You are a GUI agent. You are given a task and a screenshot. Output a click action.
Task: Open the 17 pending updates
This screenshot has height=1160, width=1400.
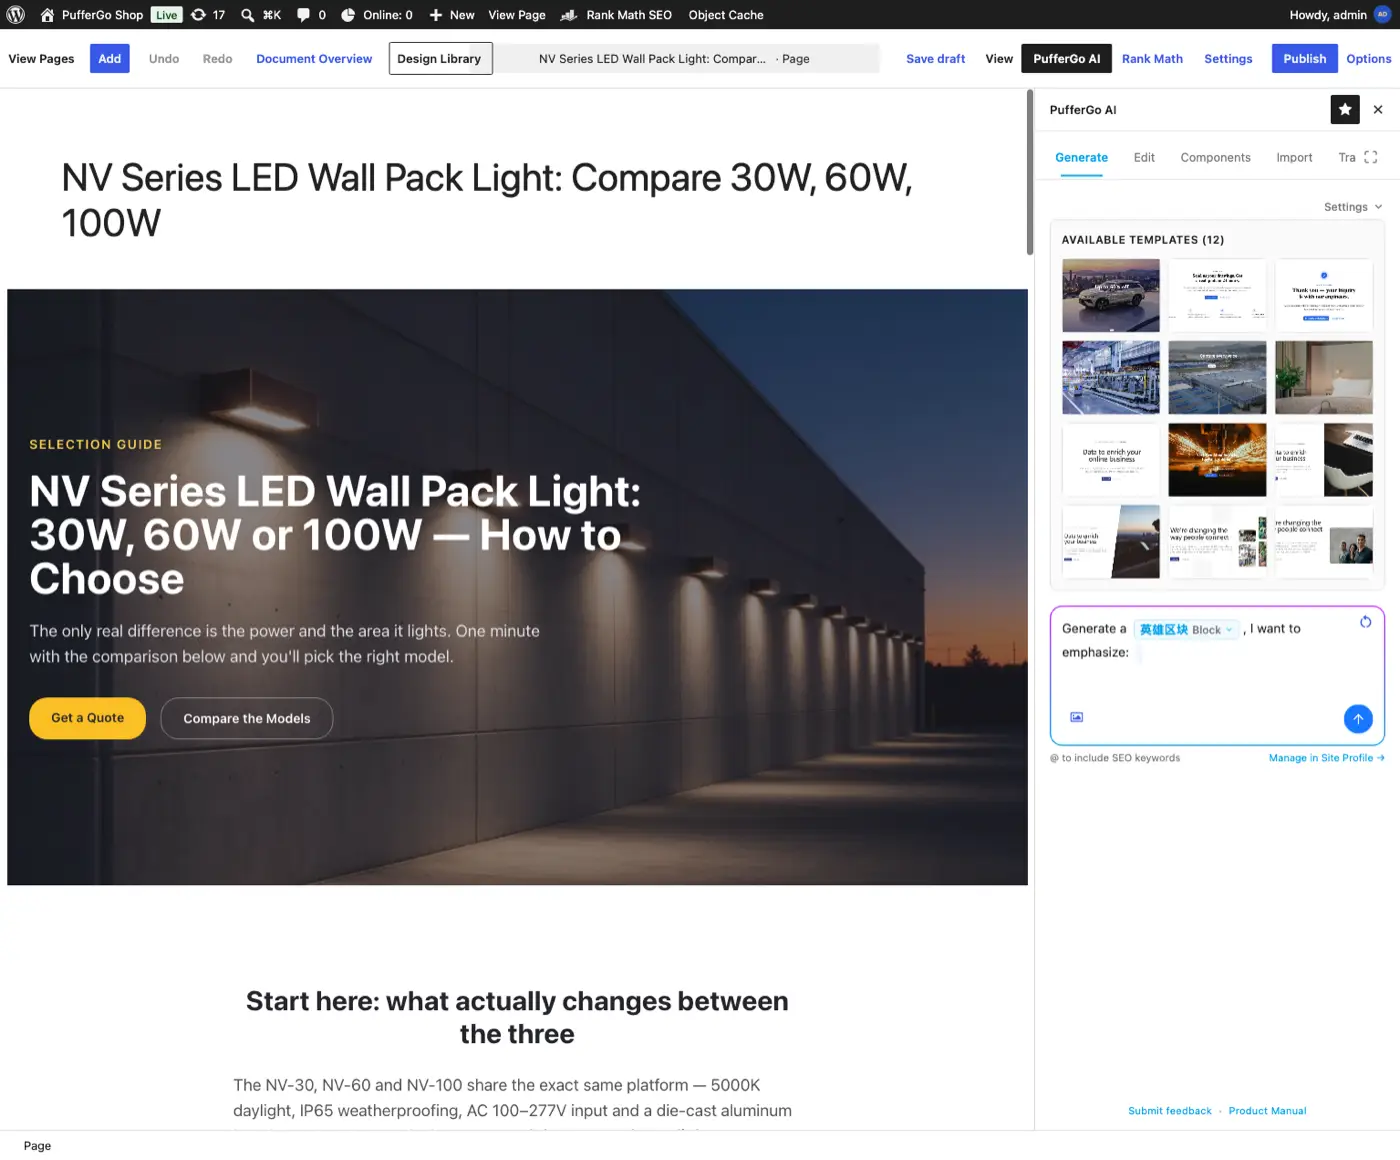click(x=208, y=15)
